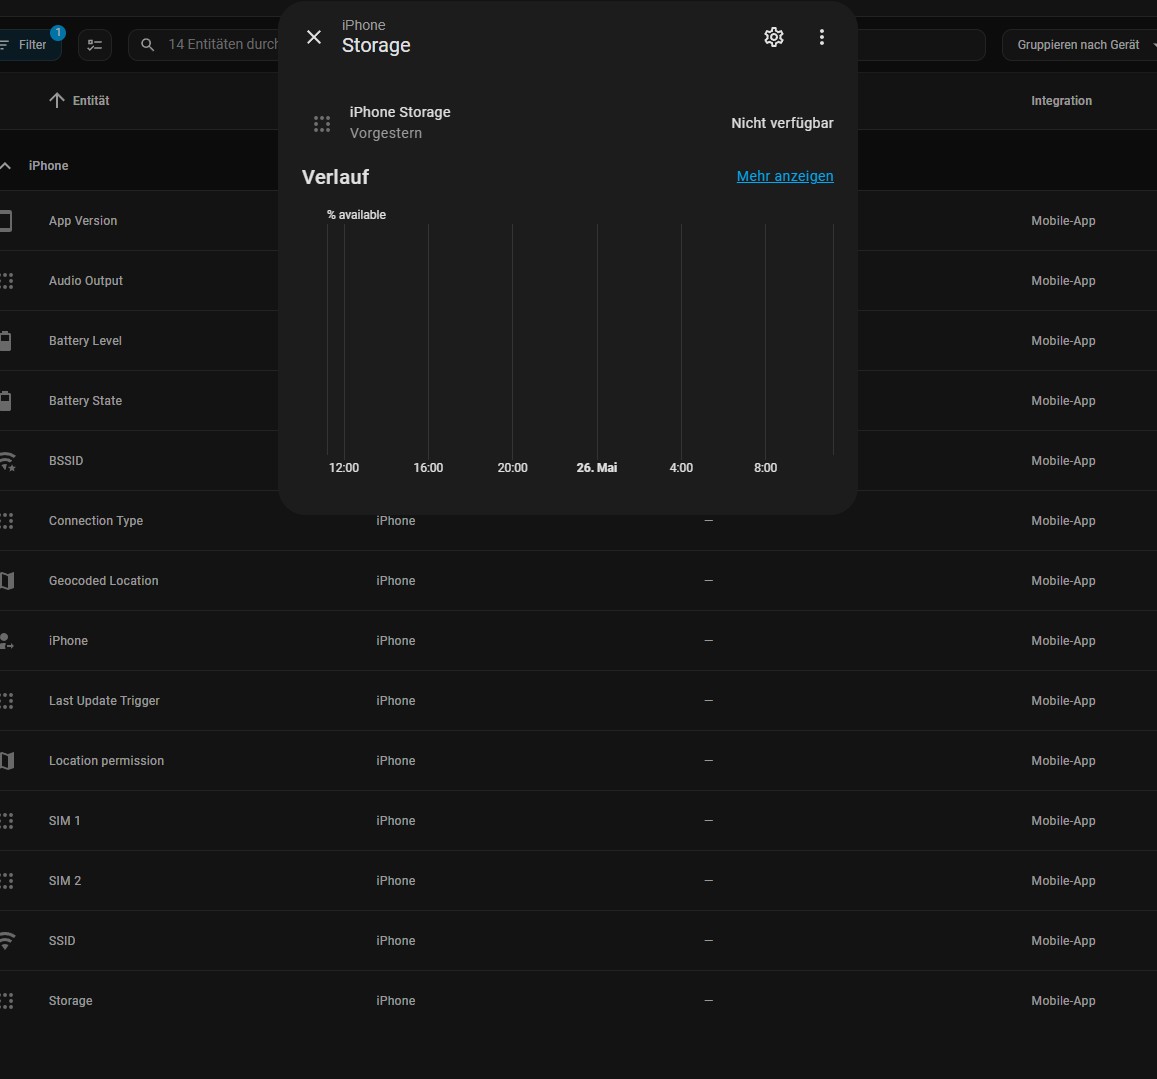Click the Entität sort arrow icon
The image size is (1157, 1079).
click(57, 100)
